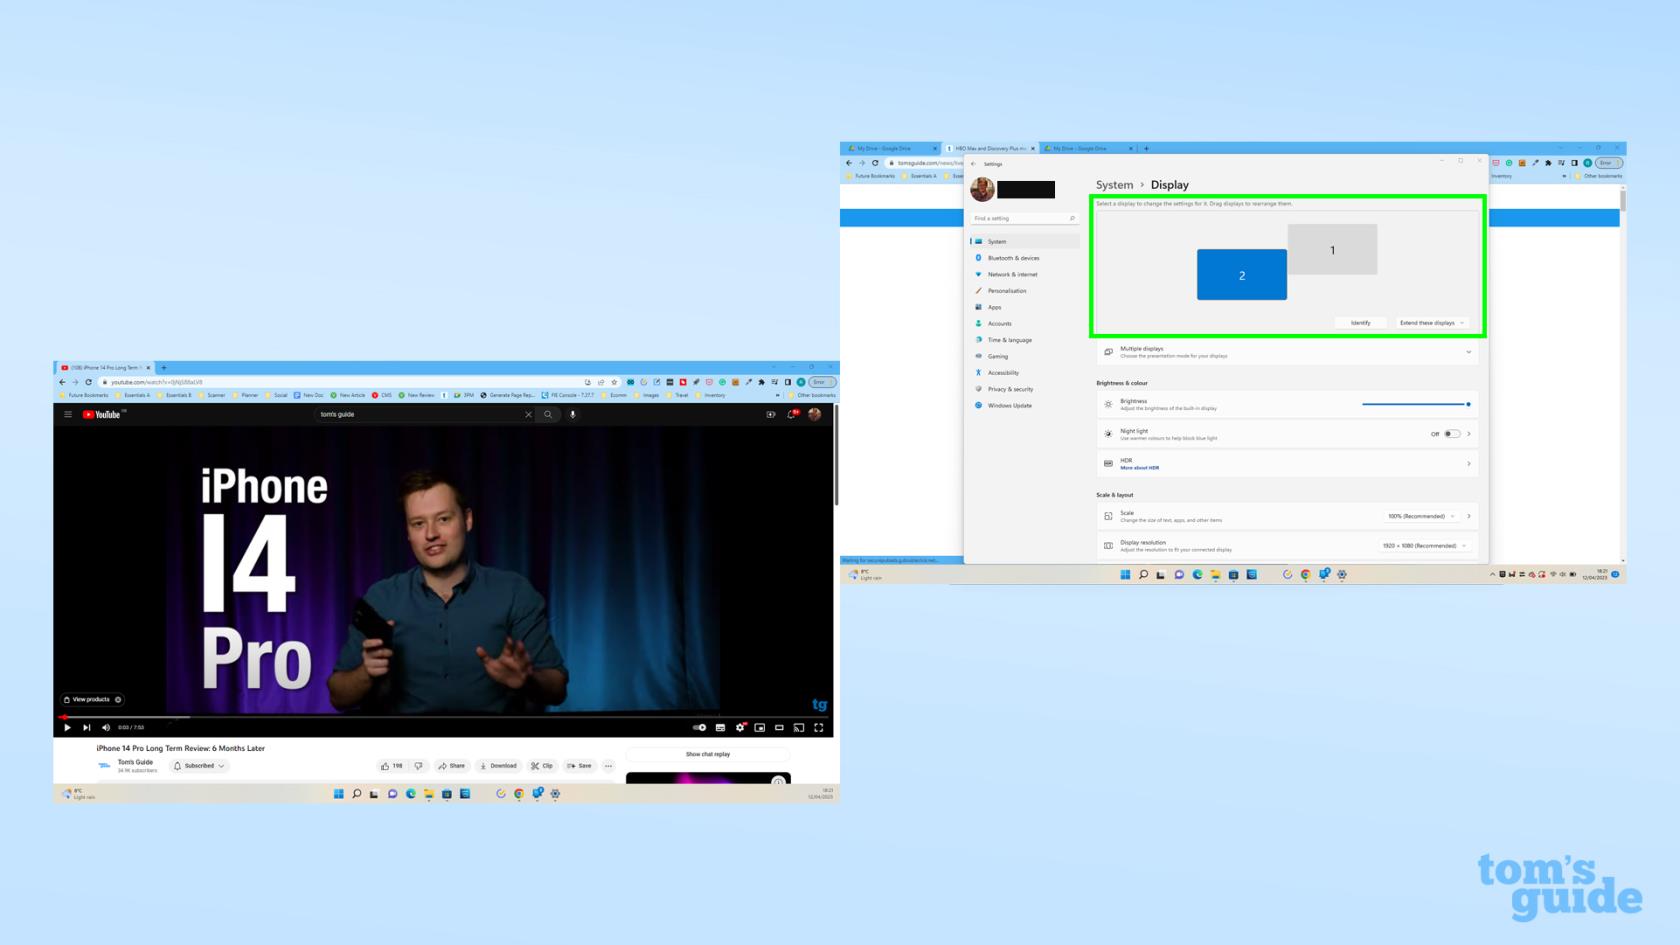The height and width of the screenshot is (945, 1680).
Task: Click the Identify button
Action: [x=1361, y=323]
